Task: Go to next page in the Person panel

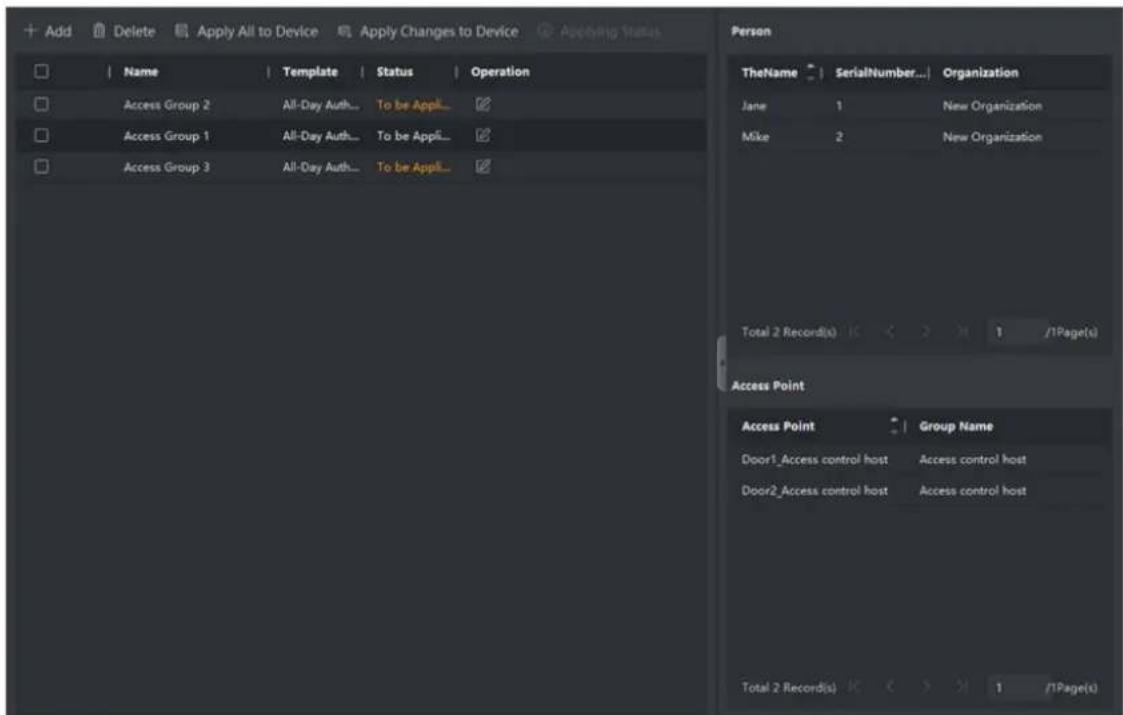Action: (925, 332)
